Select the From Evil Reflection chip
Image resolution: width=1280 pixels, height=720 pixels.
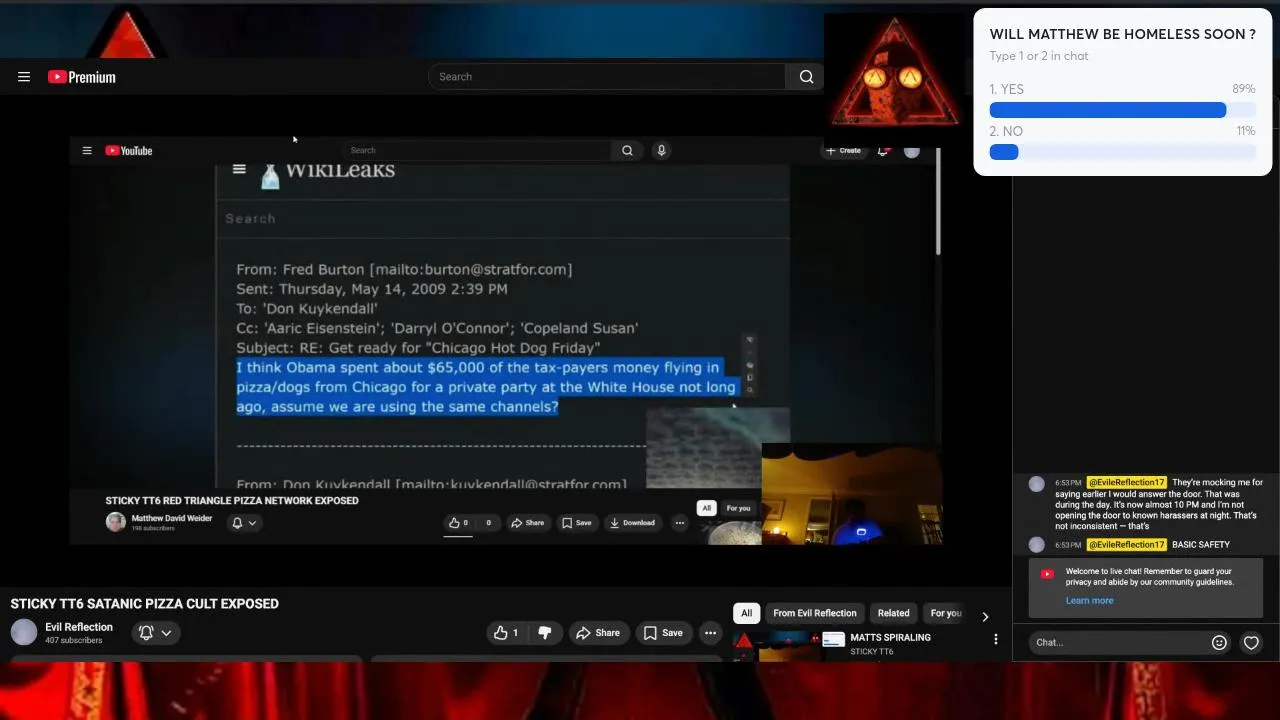coord(815,613)
